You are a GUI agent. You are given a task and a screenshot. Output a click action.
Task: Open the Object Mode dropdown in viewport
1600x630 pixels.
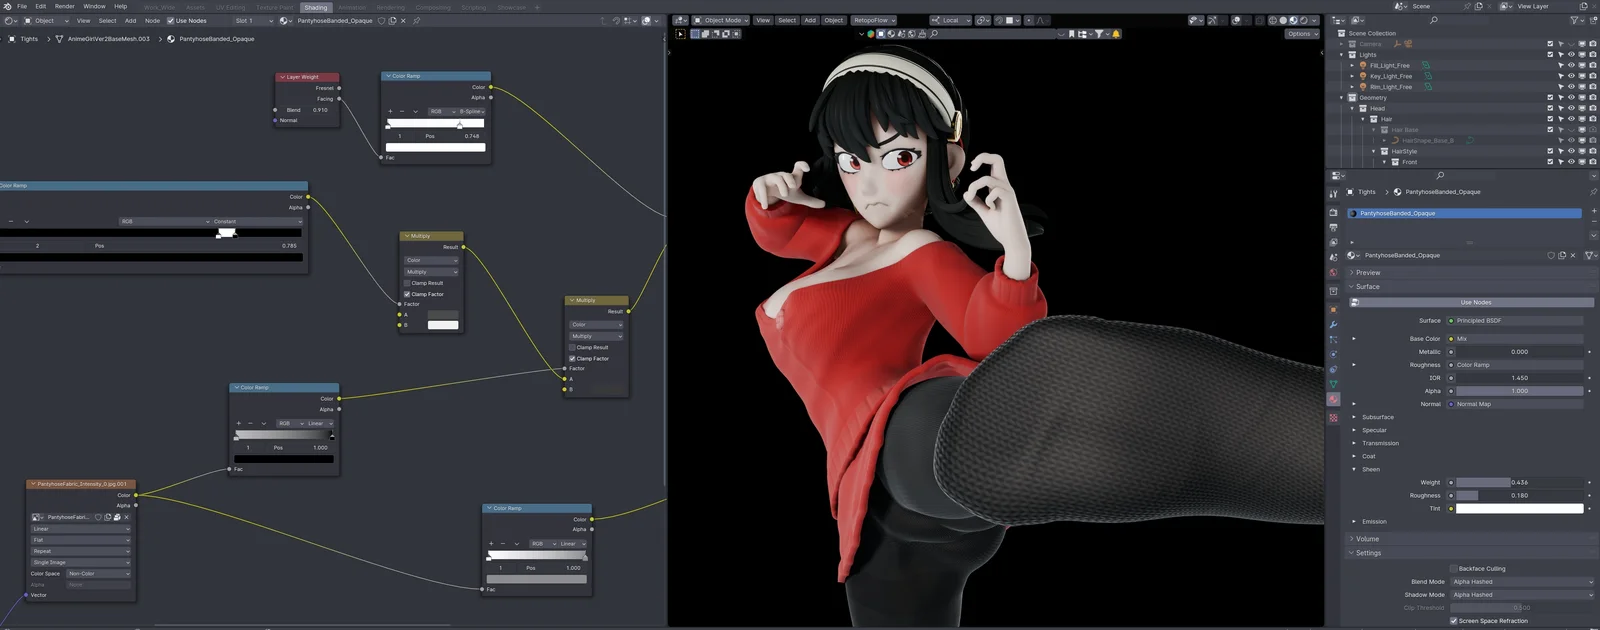(x=722, y=20)
